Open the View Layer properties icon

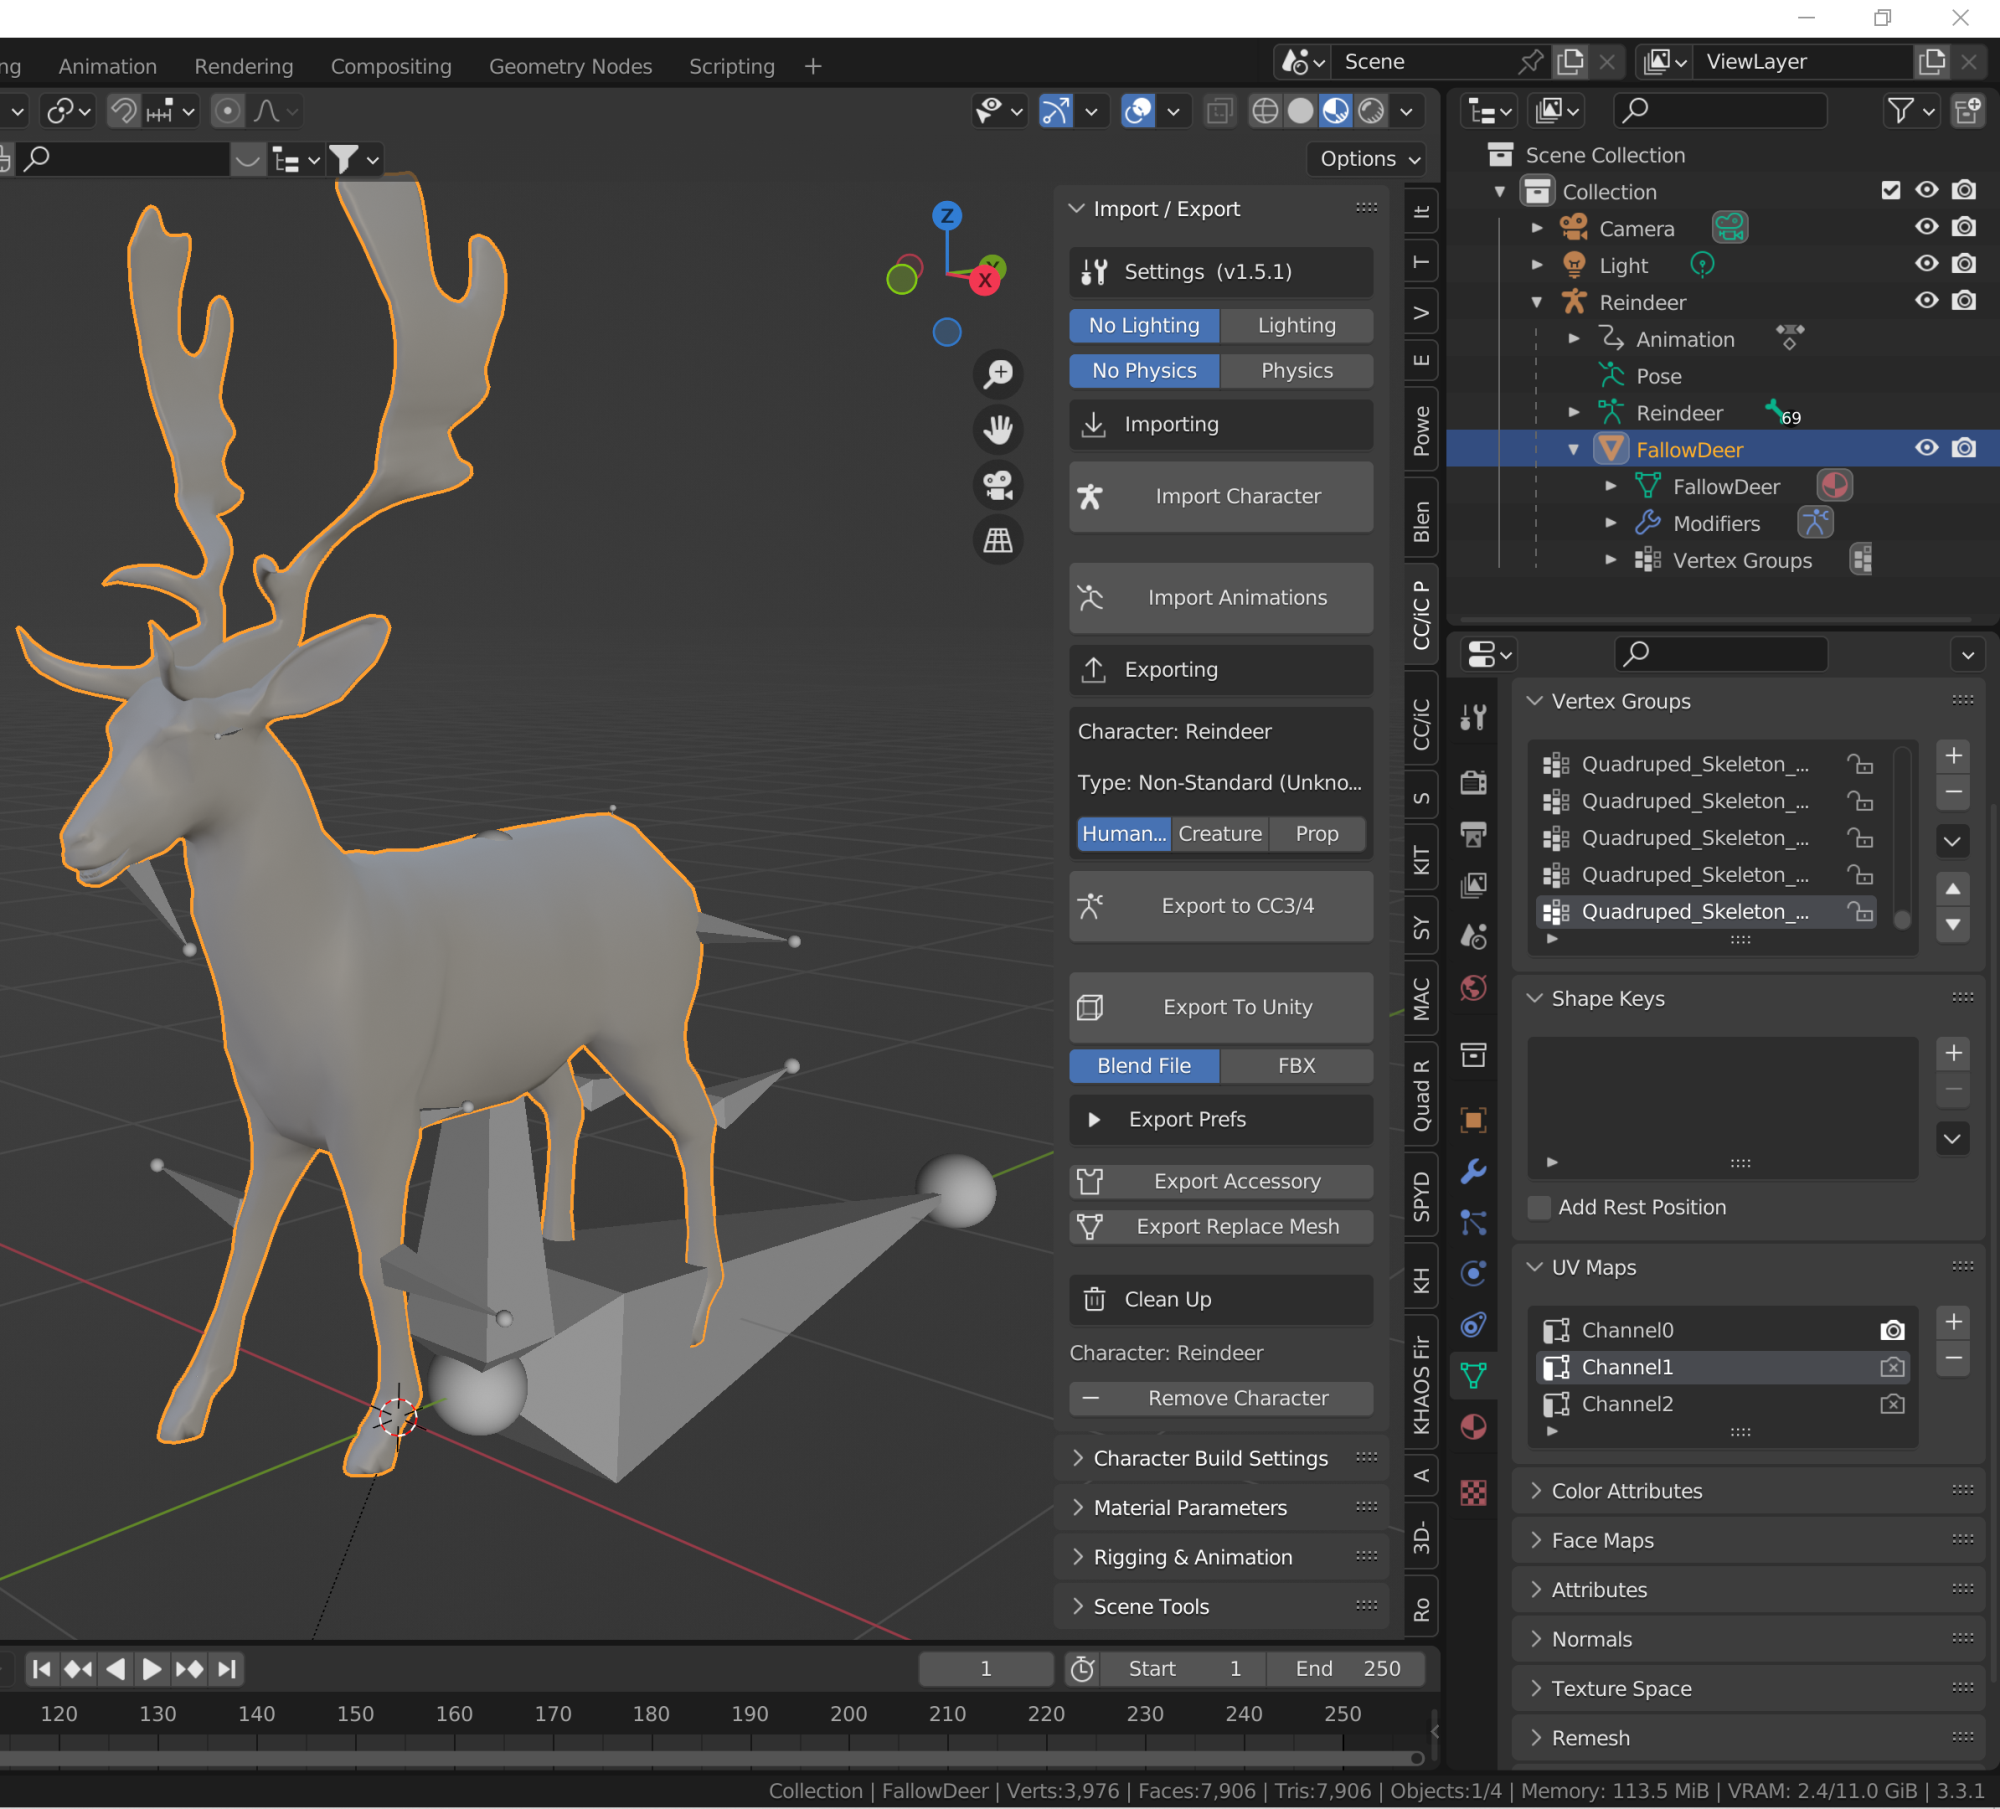coord(1473,885)
